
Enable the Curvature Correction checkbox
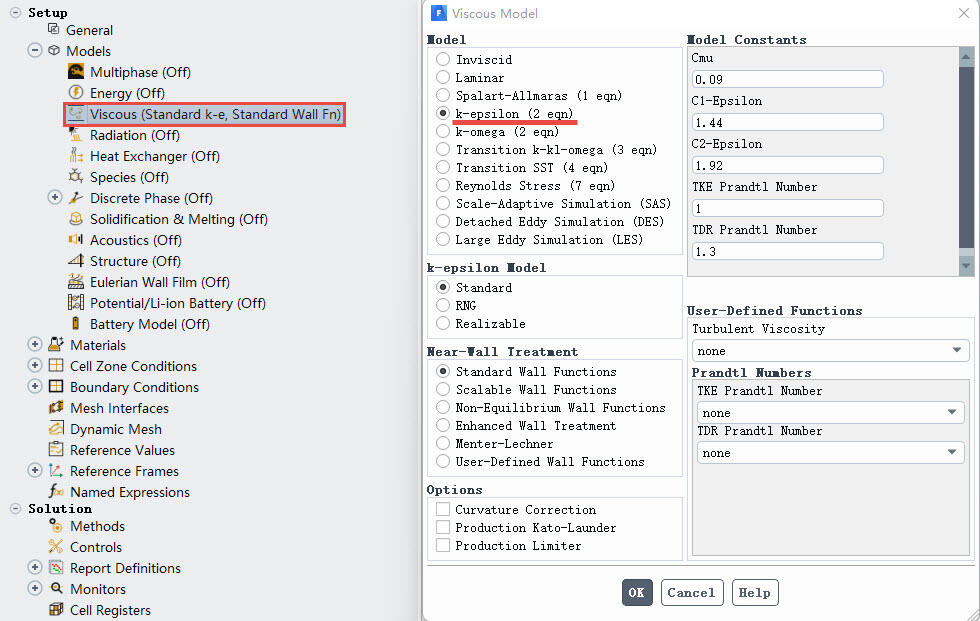pos(443,510)
